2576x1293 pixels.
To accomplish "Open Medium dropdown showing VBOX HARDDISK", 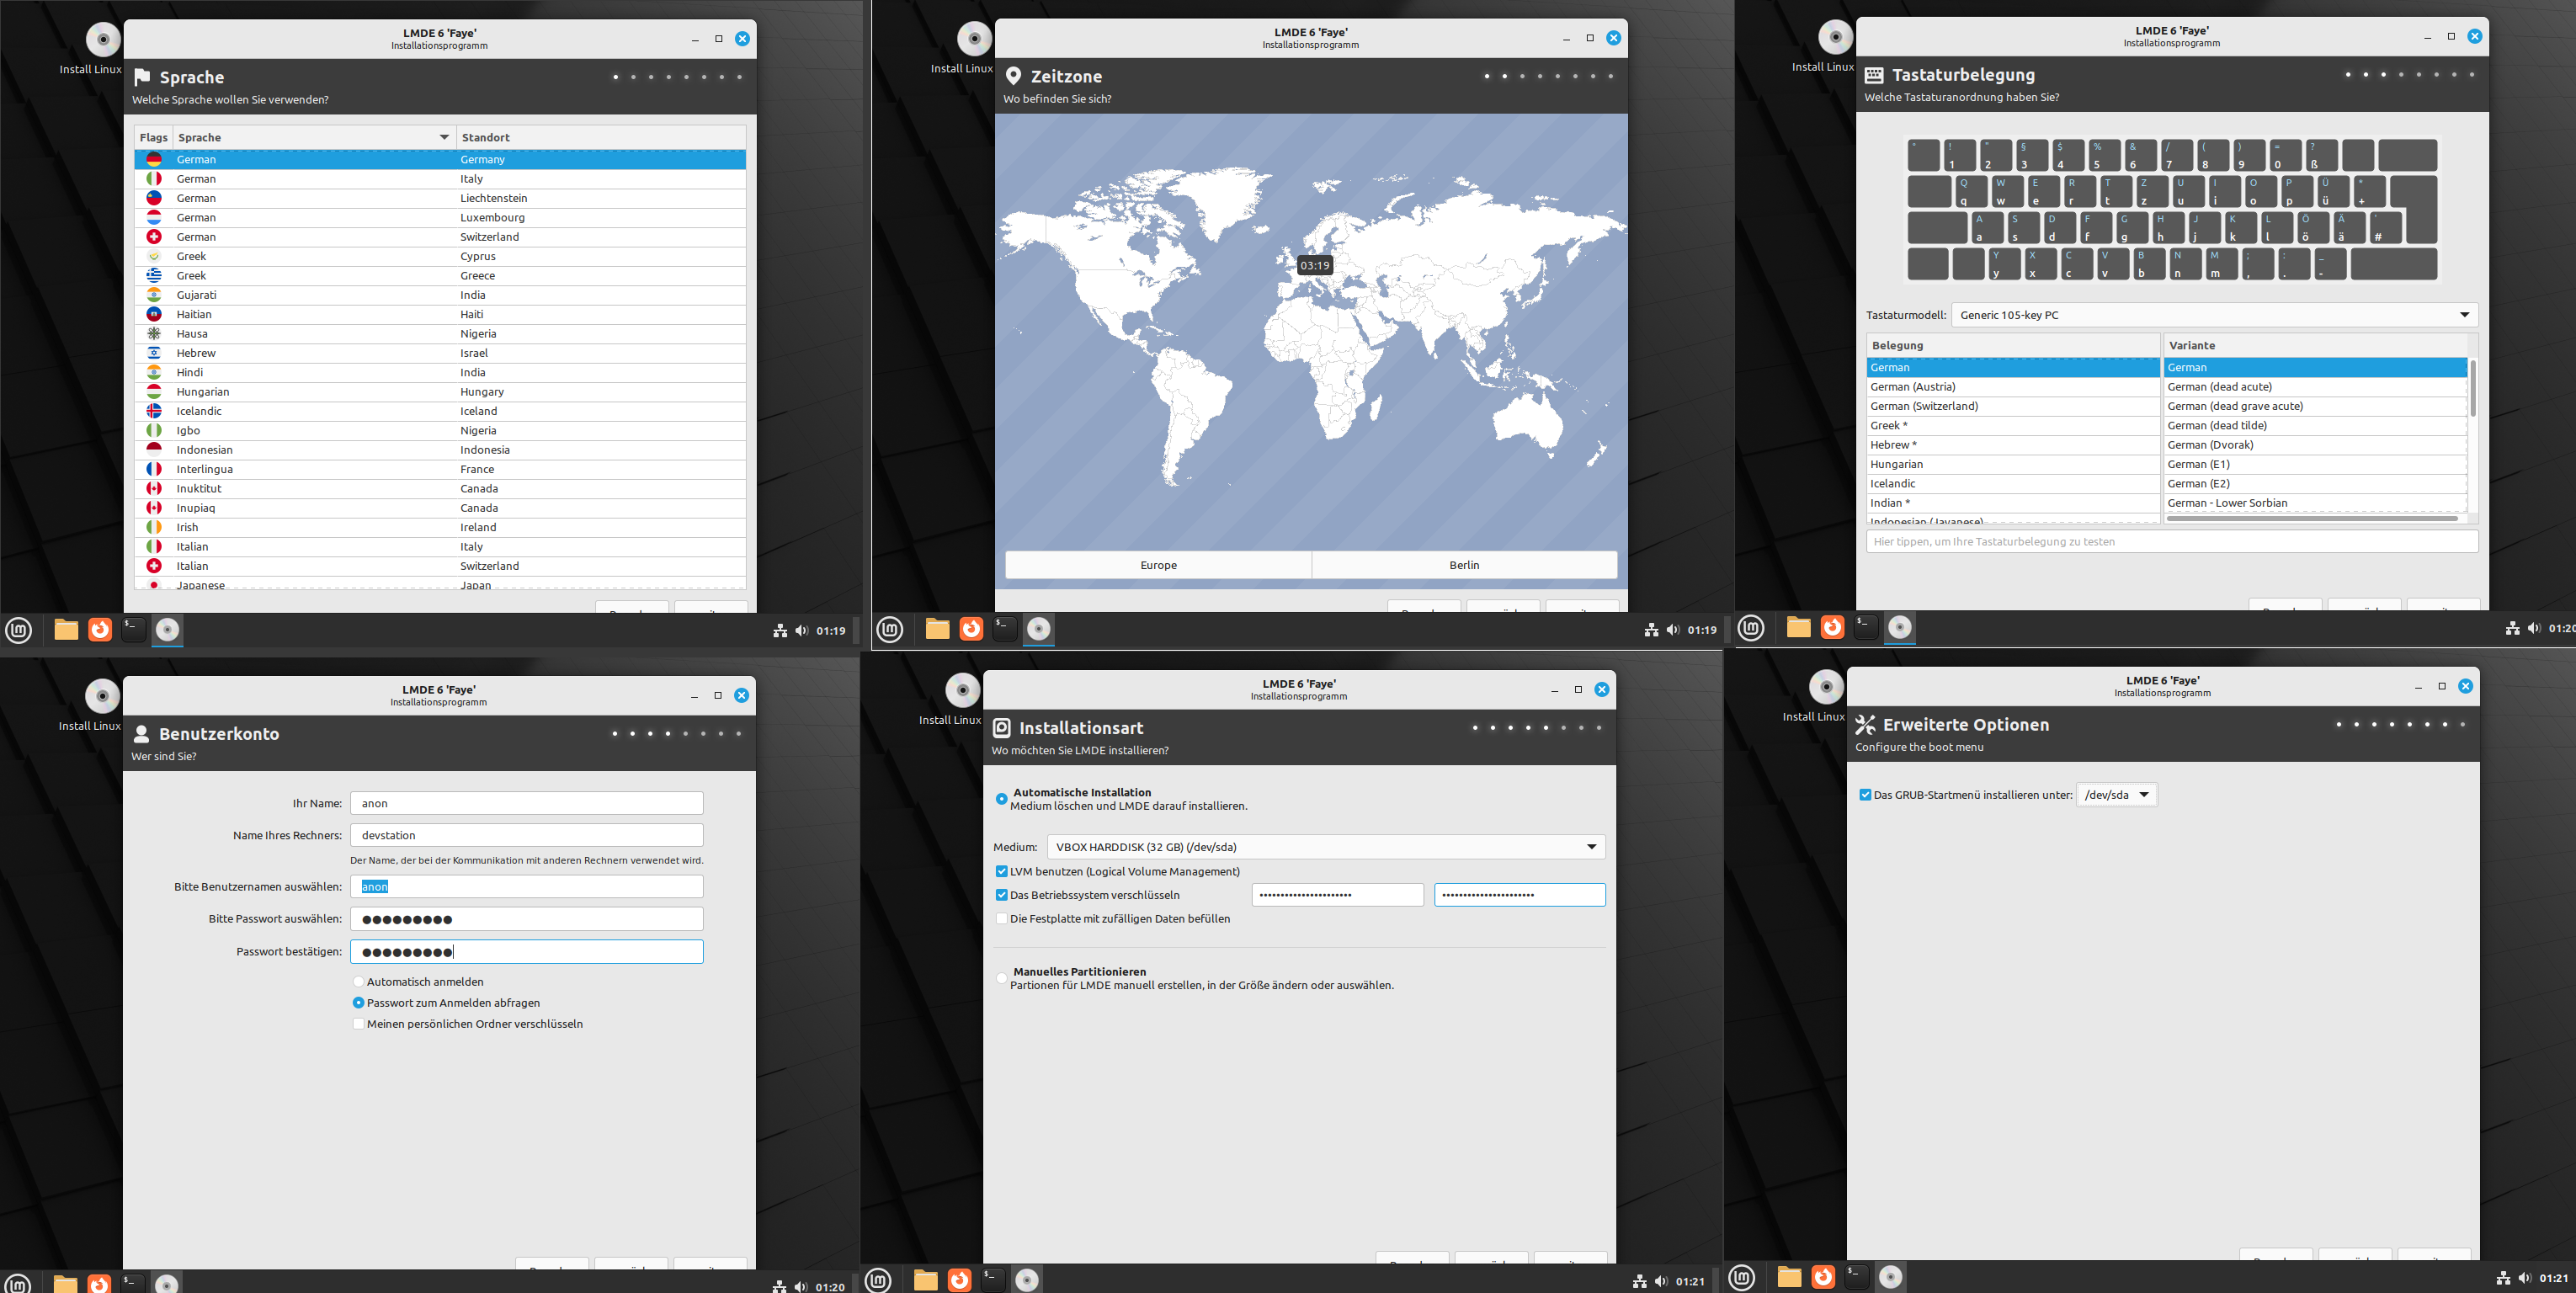I will (1326, 847).
